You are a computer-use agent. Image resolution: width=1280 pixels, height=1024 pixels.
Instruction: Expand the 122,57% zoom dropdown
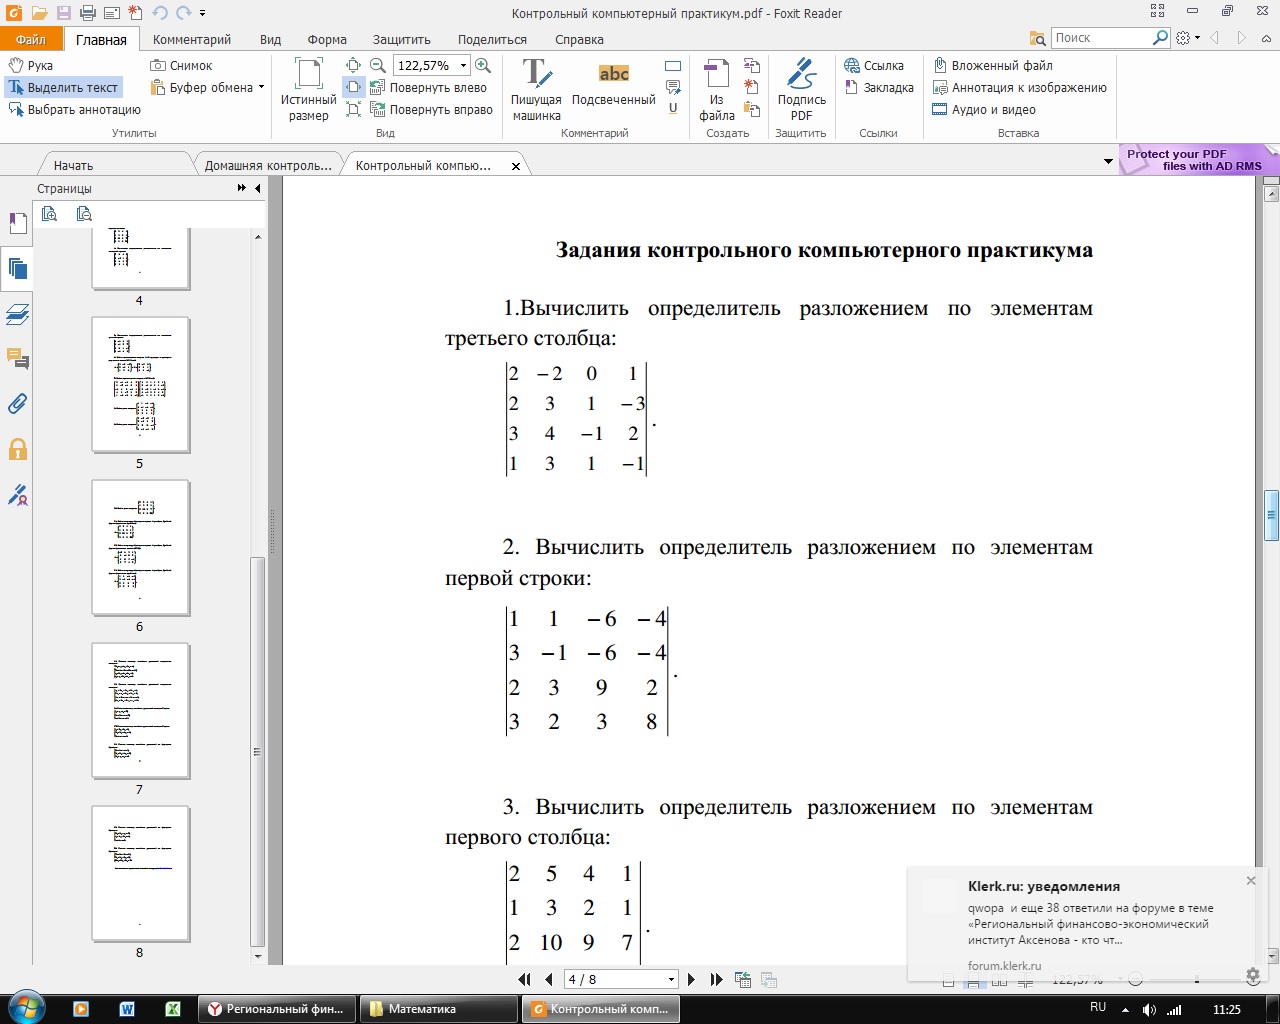point(463,66)
